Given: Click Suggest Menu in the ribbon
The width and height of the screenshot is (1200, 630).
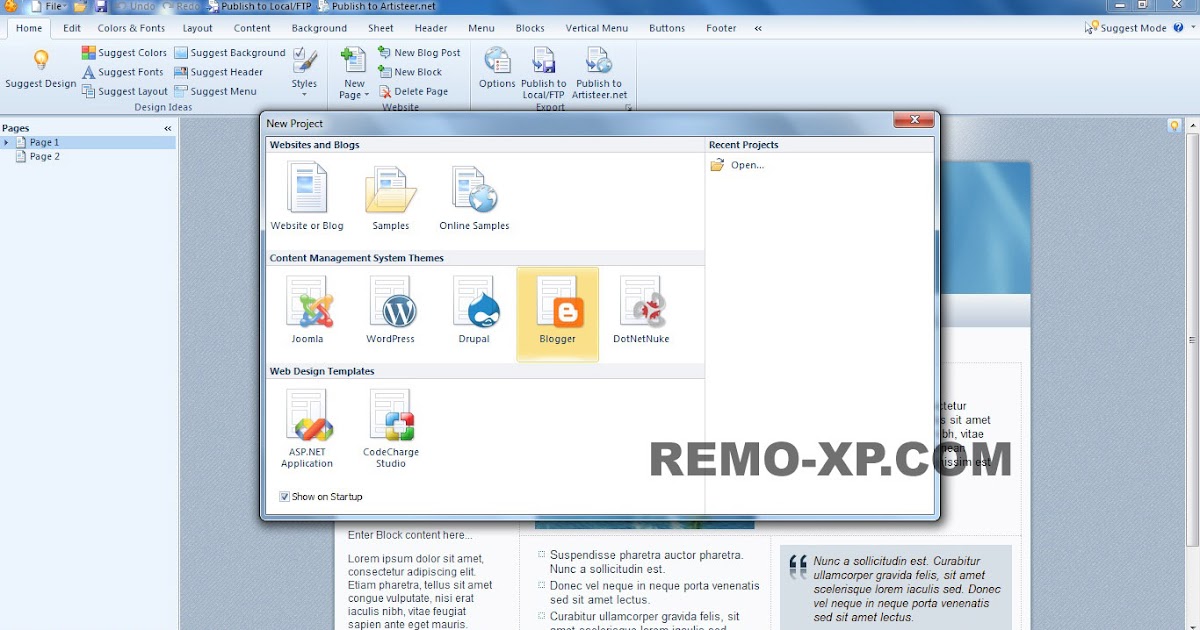Looking at the screenshot, I should click(215, 91).
